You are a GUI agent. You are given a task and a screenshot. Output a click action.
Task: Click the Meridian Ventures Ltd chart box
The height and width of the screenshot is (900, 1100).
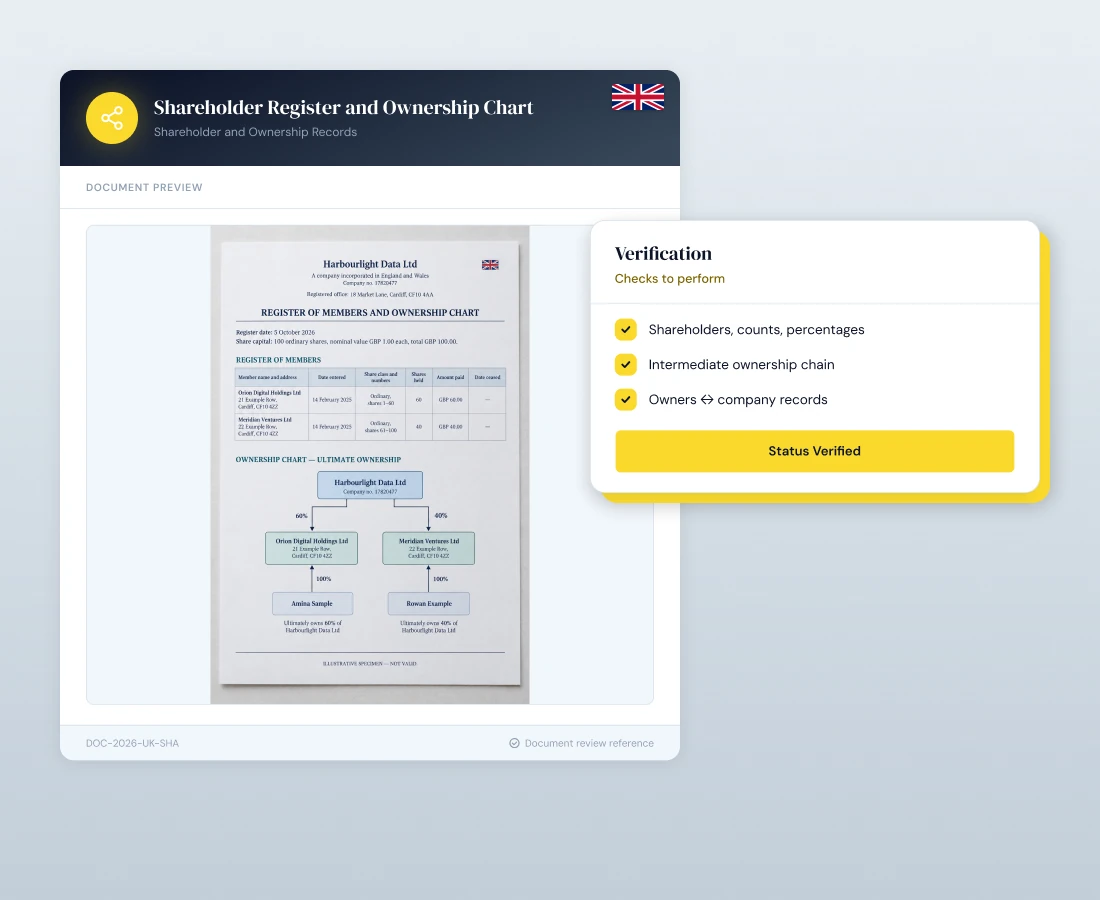(429, 548)
